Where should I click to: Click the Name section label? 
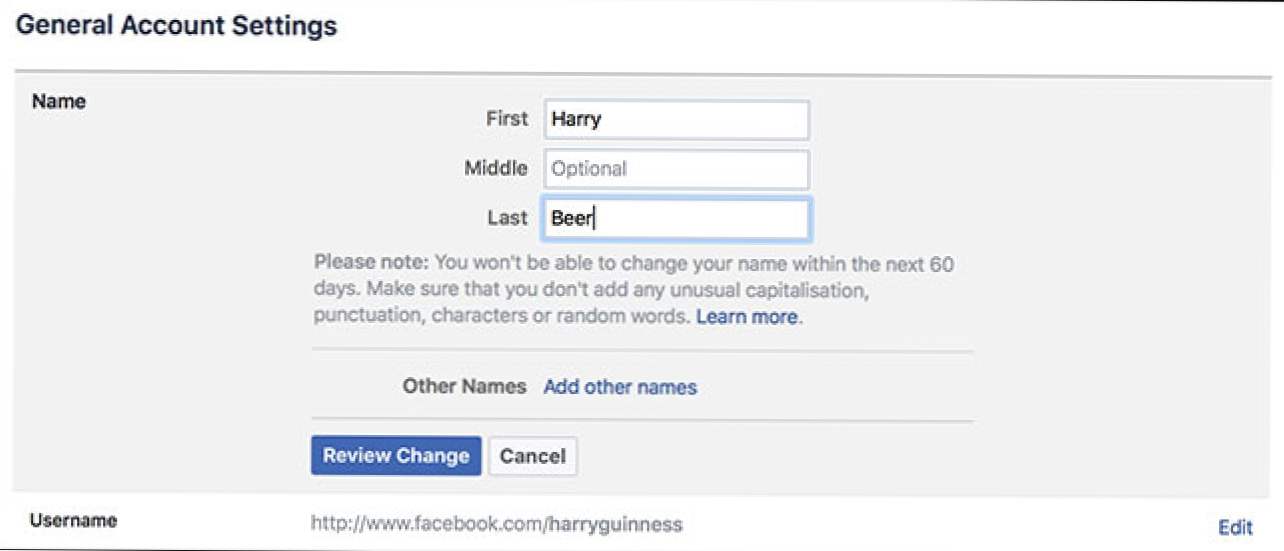(x=59, y=101)
